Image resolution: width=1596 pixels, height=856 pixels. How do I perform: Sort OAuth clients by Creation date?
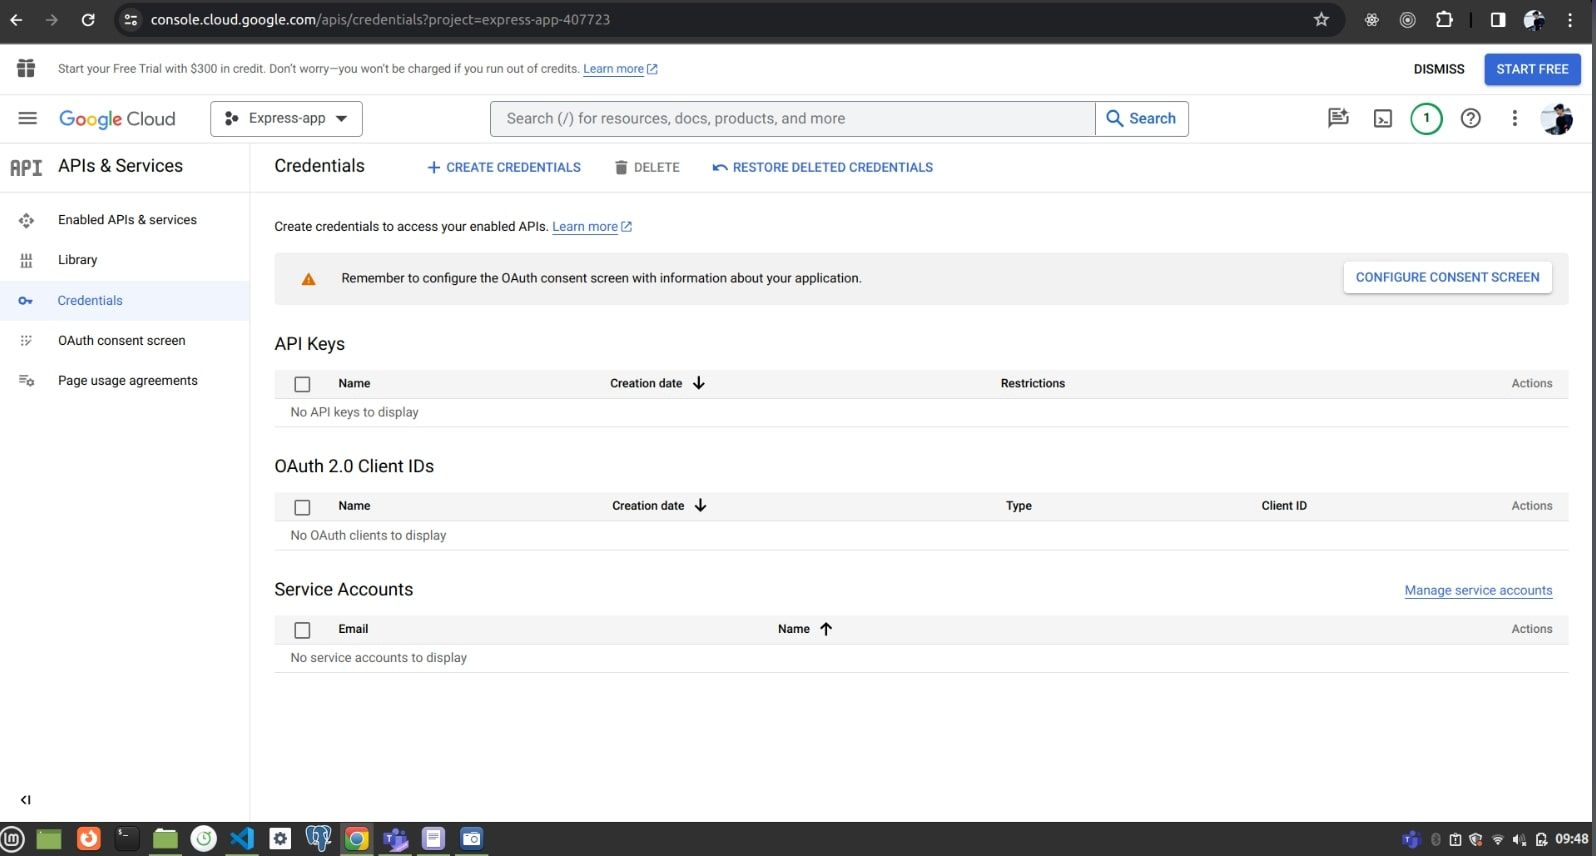(659, 506)
